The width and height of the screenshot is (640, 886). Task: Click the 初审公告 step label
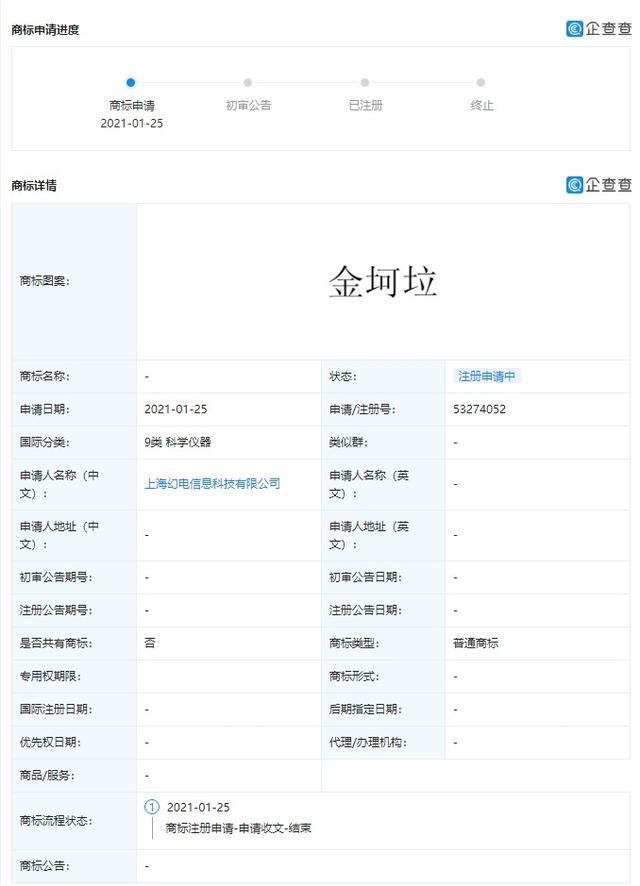tap(249, 105)
